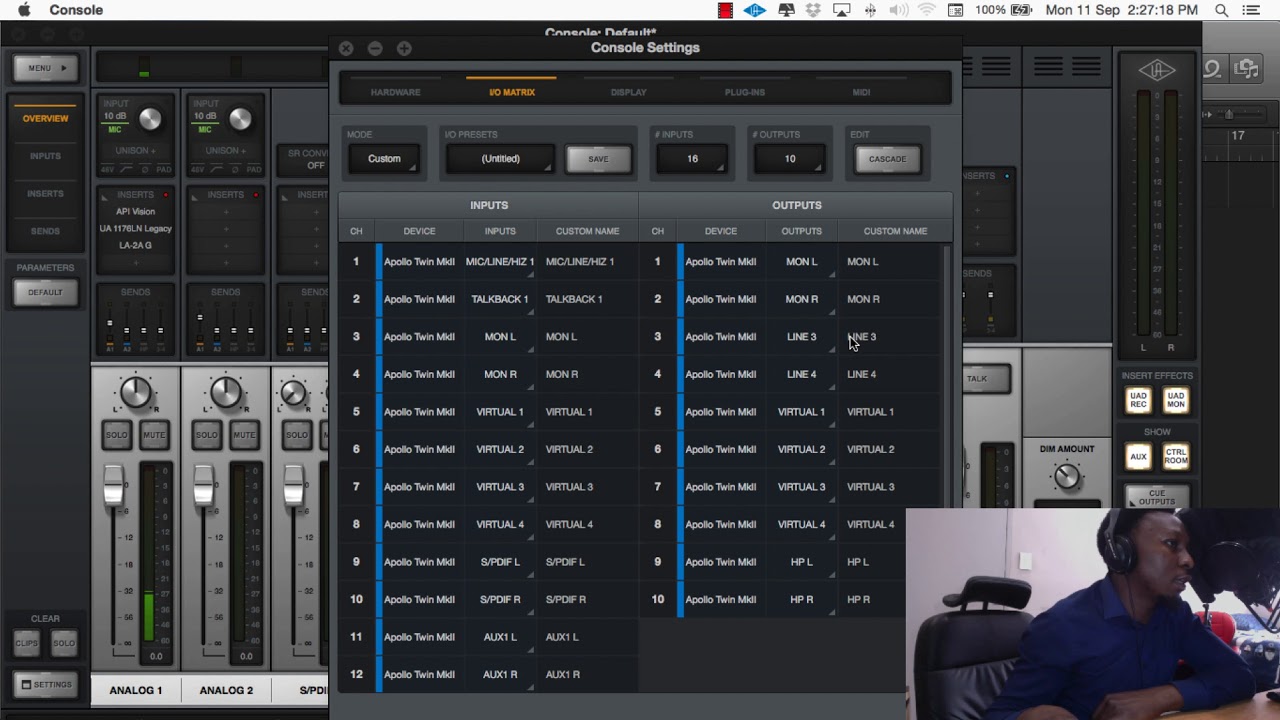Click the ANALOG 1 volume fader
The height and width of the screenshot is (720, 1280).
coord(113,484)
